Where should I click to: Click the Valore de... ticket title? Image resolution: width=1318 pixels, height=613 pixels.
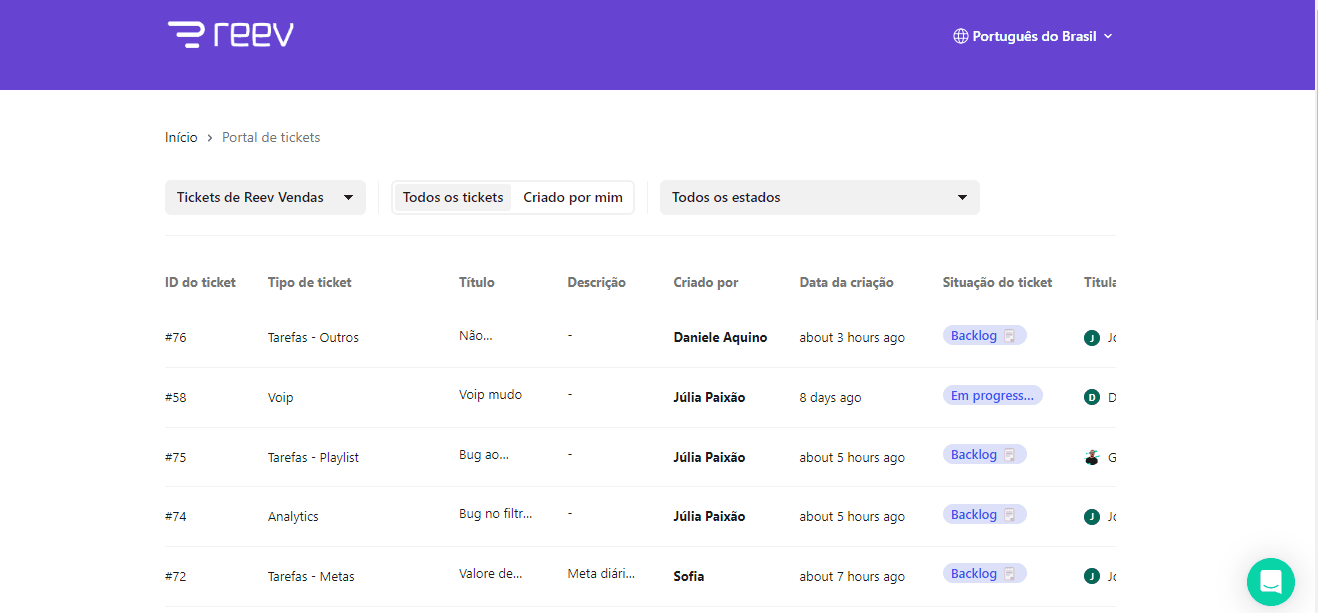click(x=491, y=573)
